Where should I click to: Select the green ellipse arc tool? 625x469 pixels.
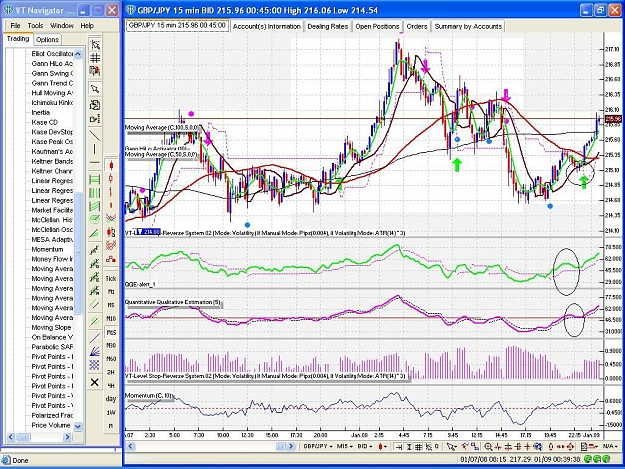tap(95, 219)
